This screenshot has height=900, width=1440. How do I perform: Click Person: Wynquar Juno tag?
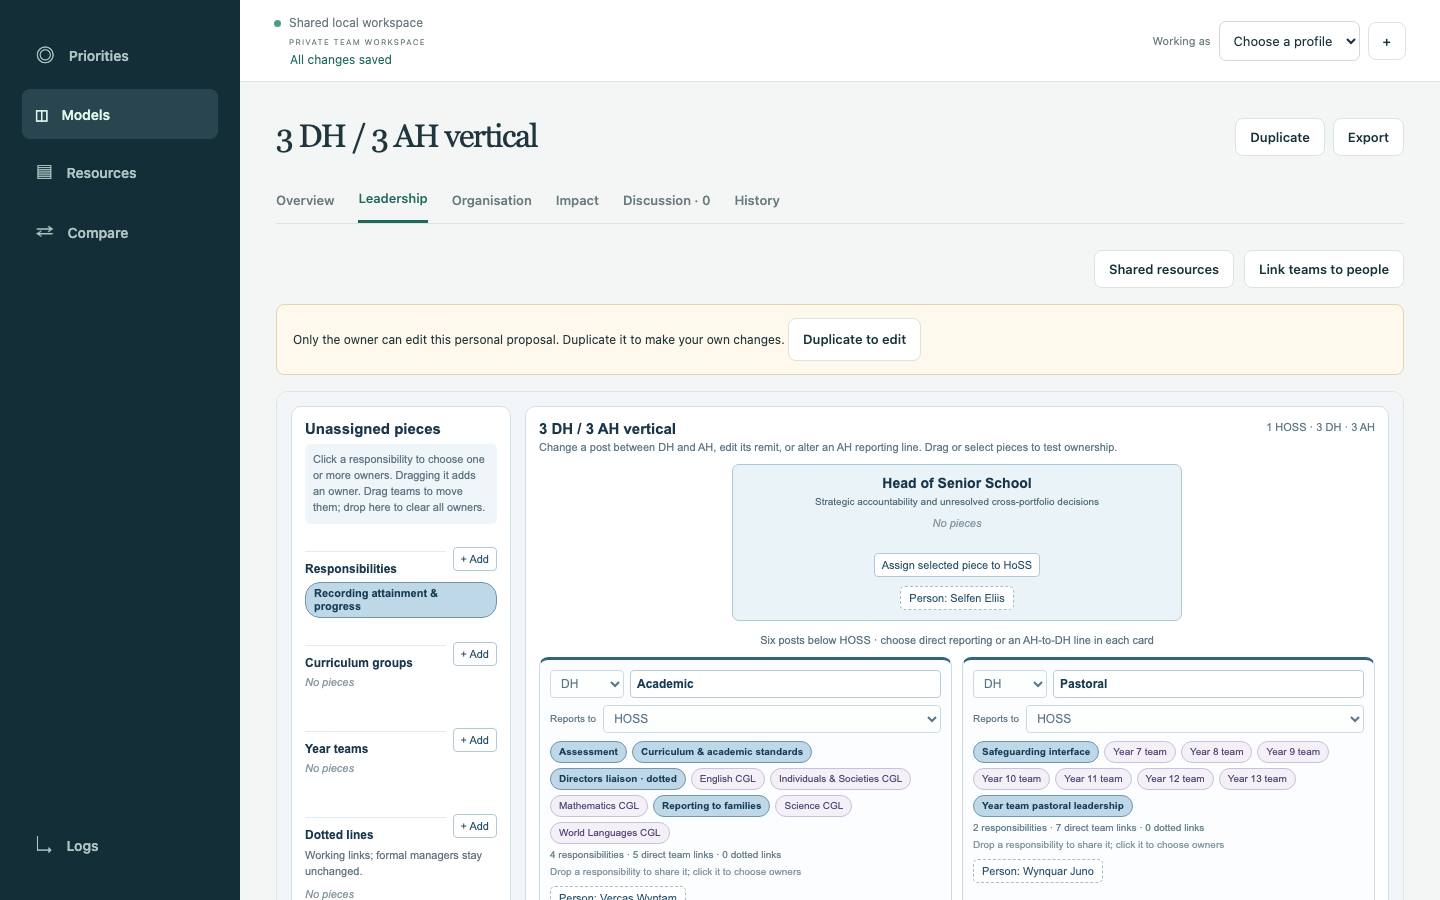tap(1037, 871)
